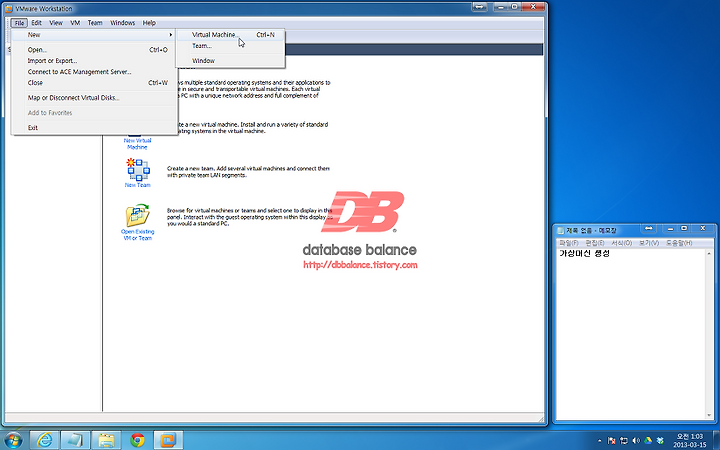
Task: Open the Help menu in VMware
Action: [x=149, y=23]
